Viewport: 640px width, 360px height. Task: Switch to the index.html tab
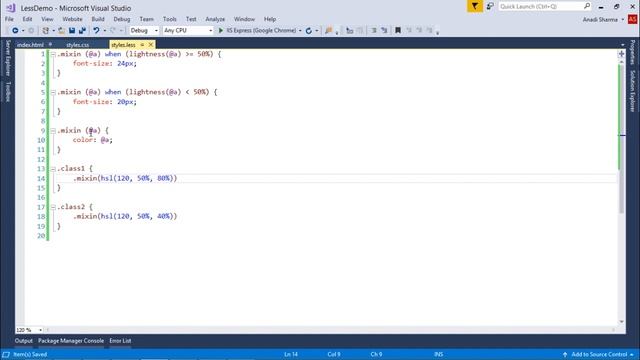tap(30, 45)
